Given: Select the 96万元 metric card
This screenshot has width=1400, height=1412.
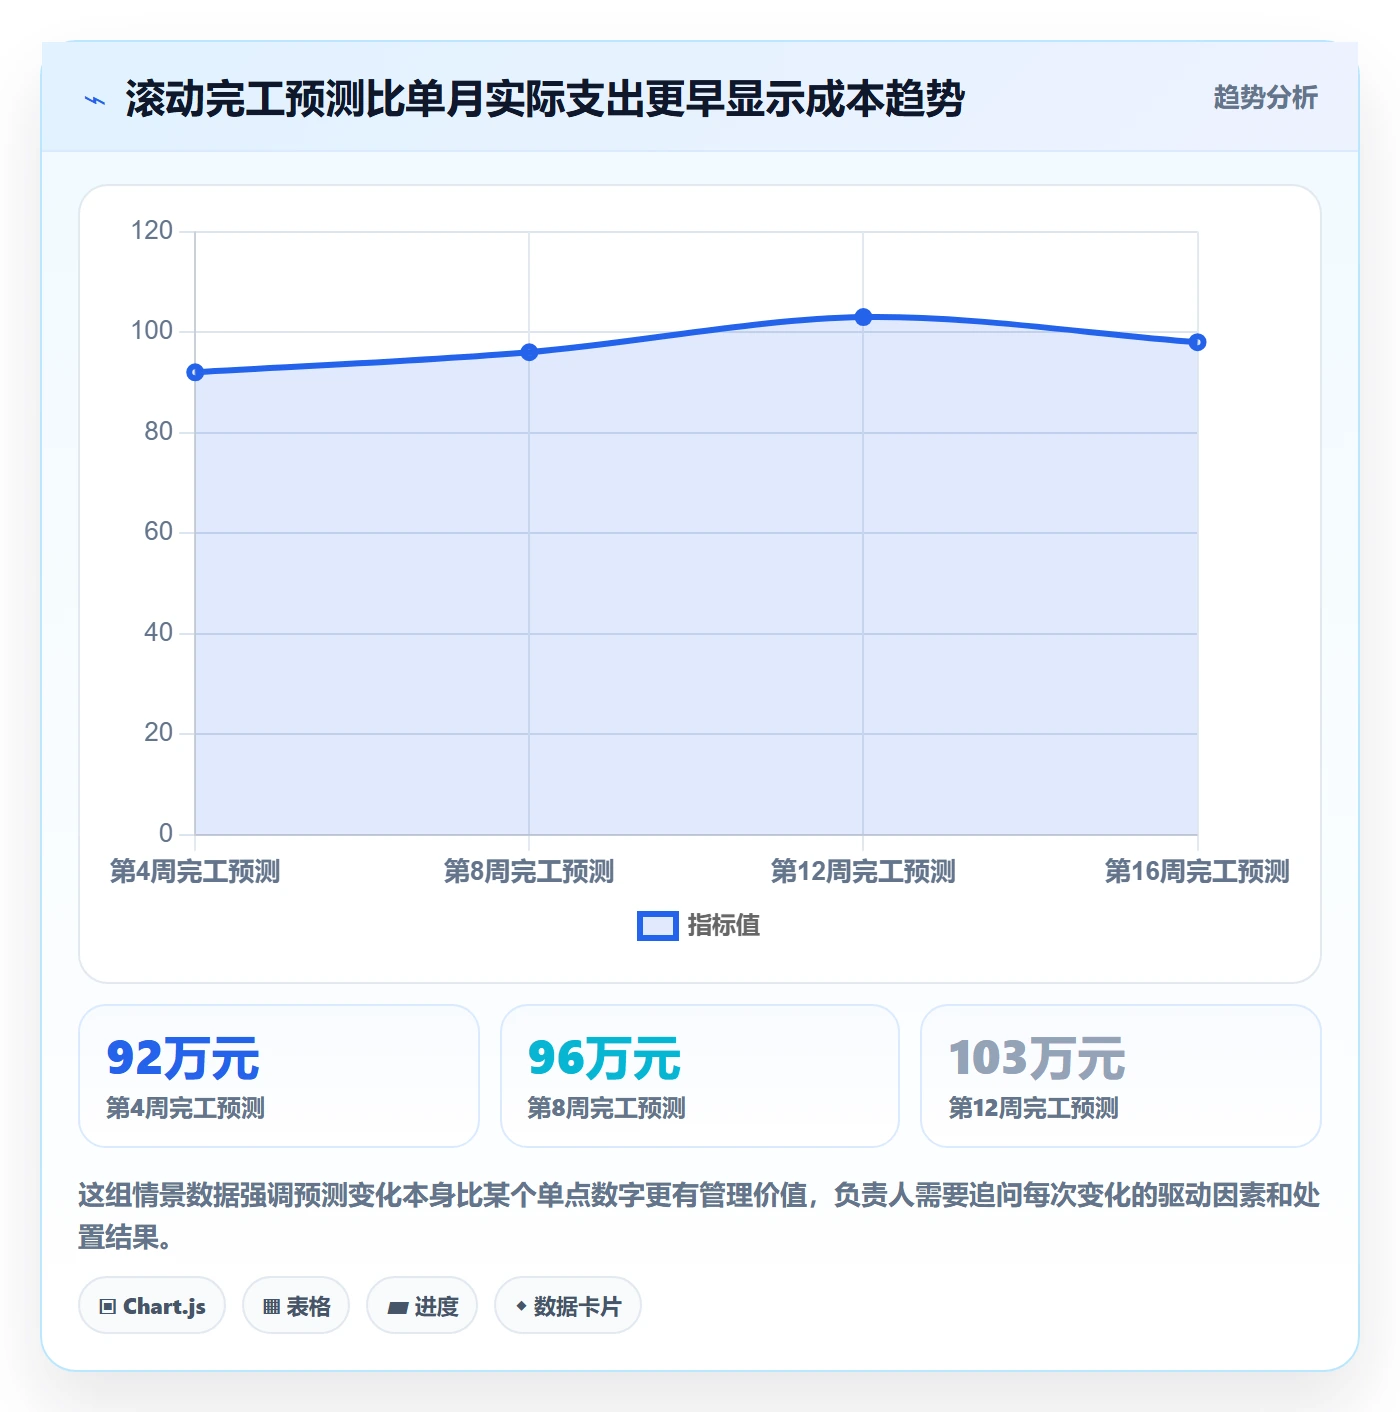Looking at the screenshot, I should tap(700, 1076).
